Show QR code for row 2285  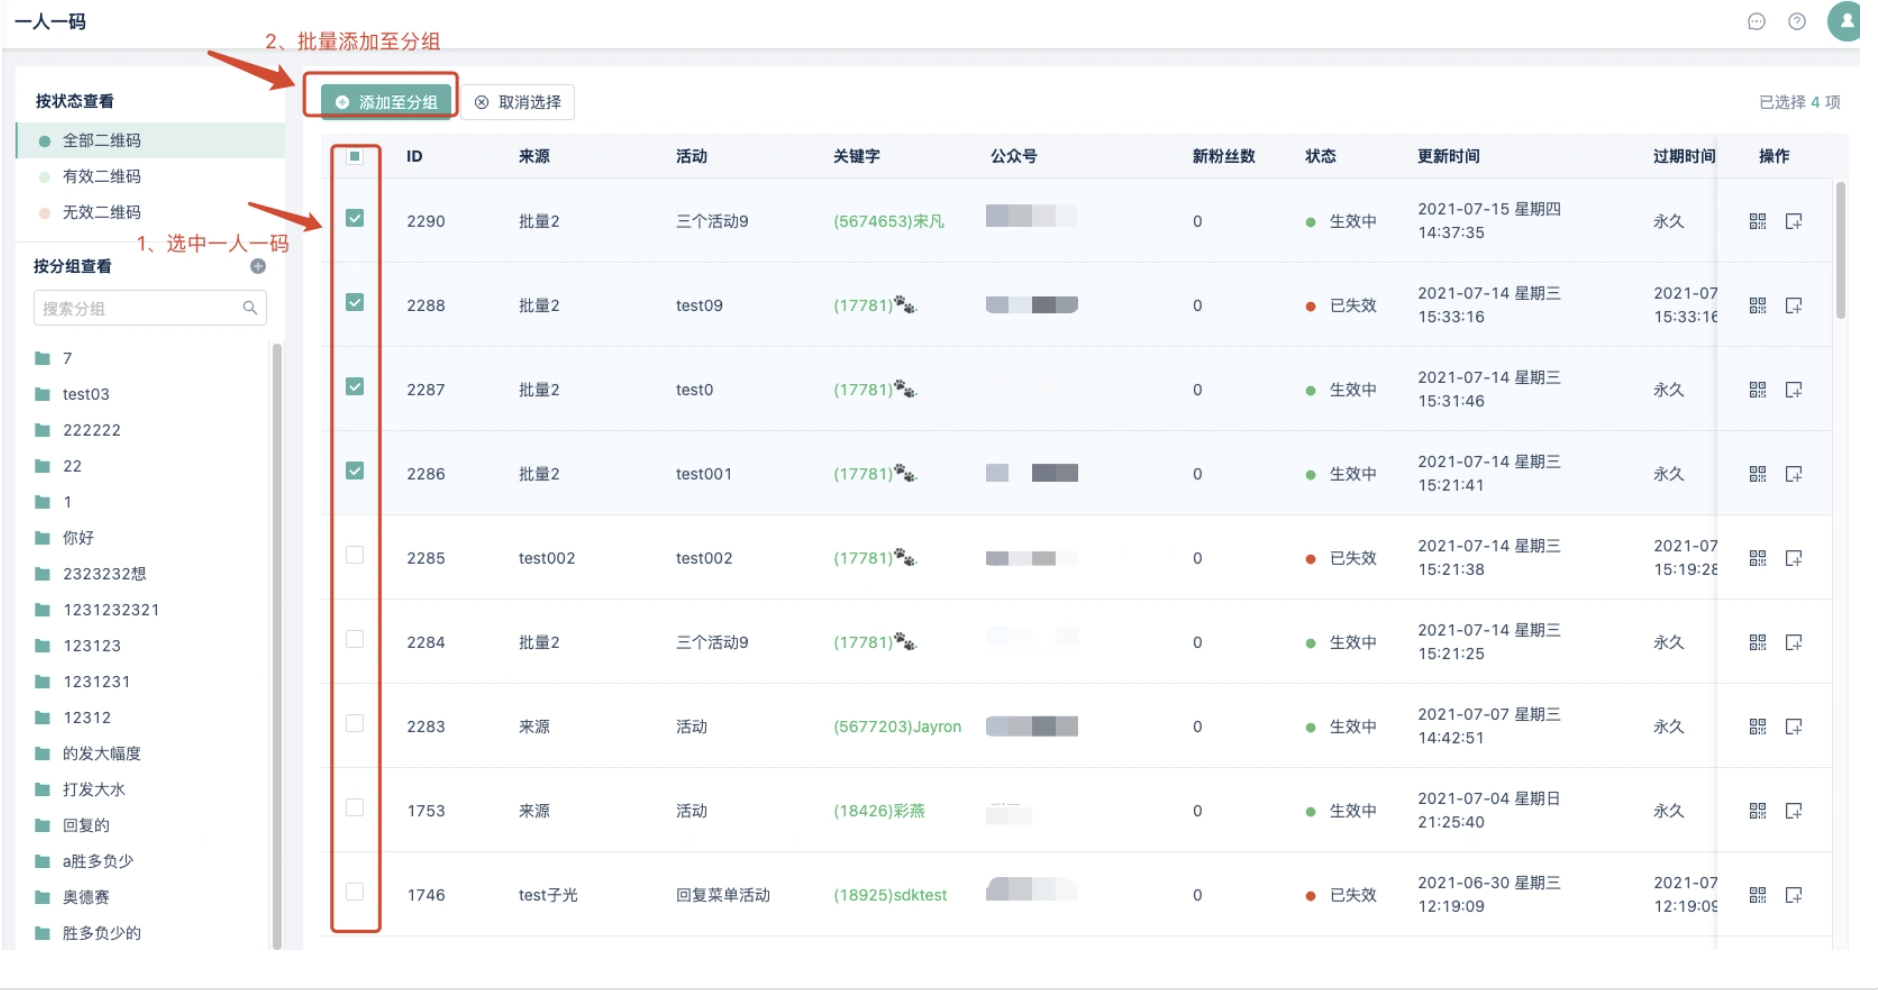coord(1757,558)
